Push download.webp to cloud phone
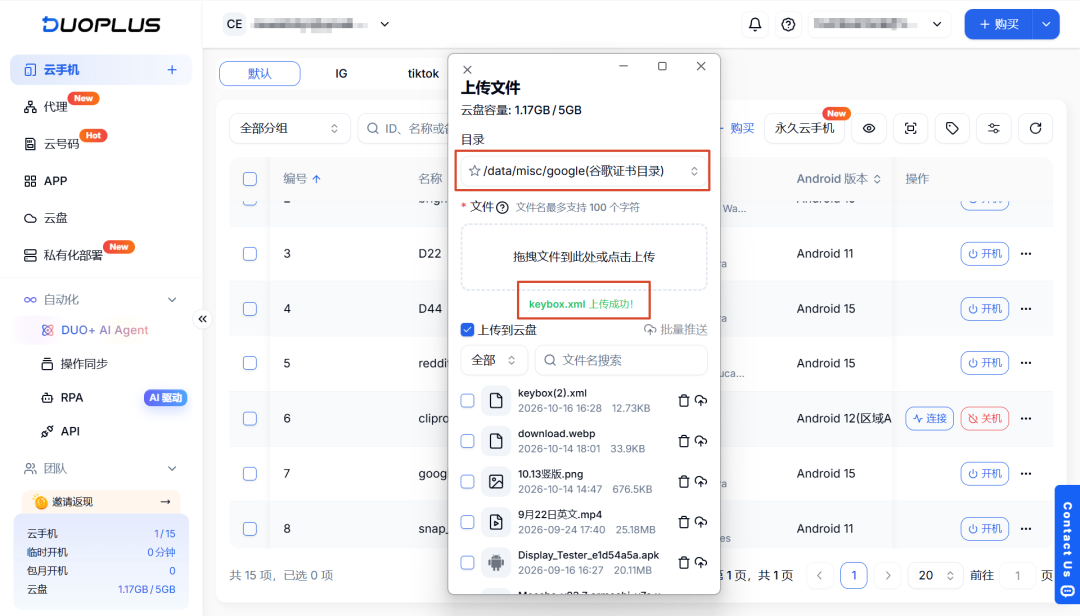Image resolution: width=1080 pixels, height=616 pixels. tap(701, 441)
